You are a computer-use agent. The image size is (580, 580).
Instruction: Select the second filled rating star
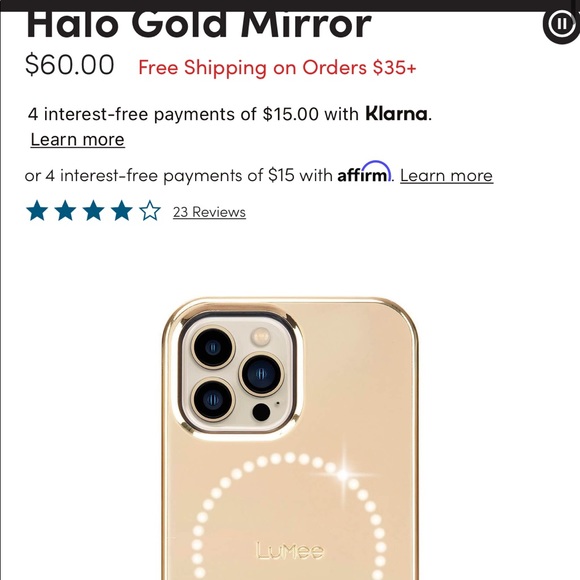click(65, 211)
